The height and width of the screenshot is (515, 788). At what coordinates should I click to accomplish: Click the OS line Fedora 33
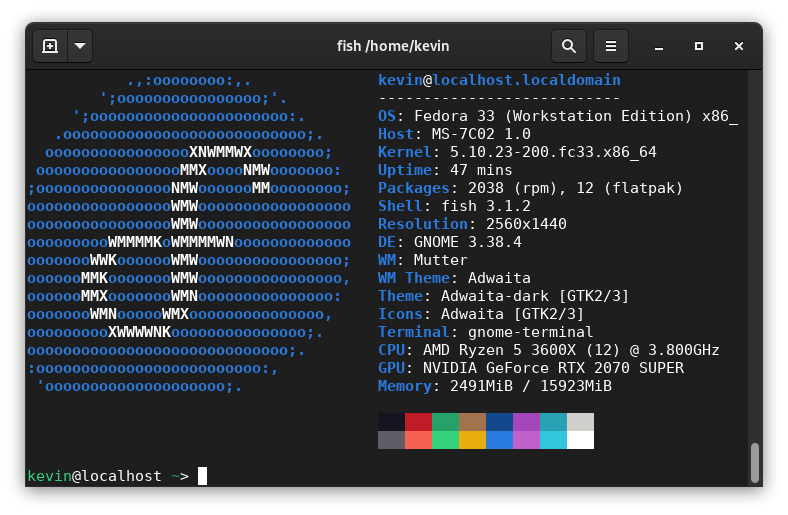[558, 116]
